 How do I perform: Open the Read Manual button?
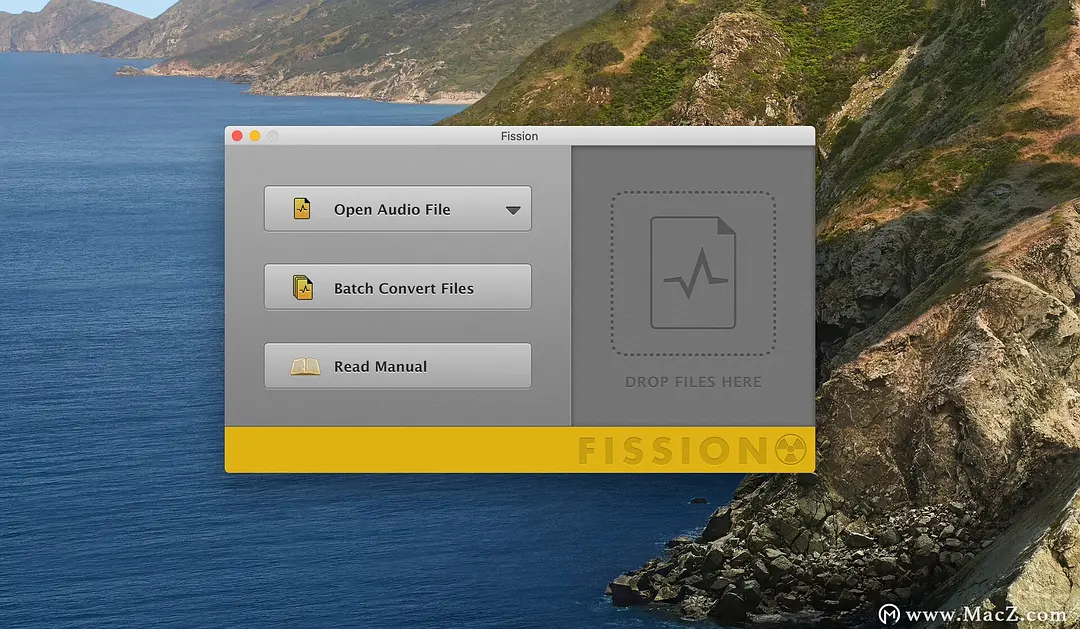click(x=397, y=366)
